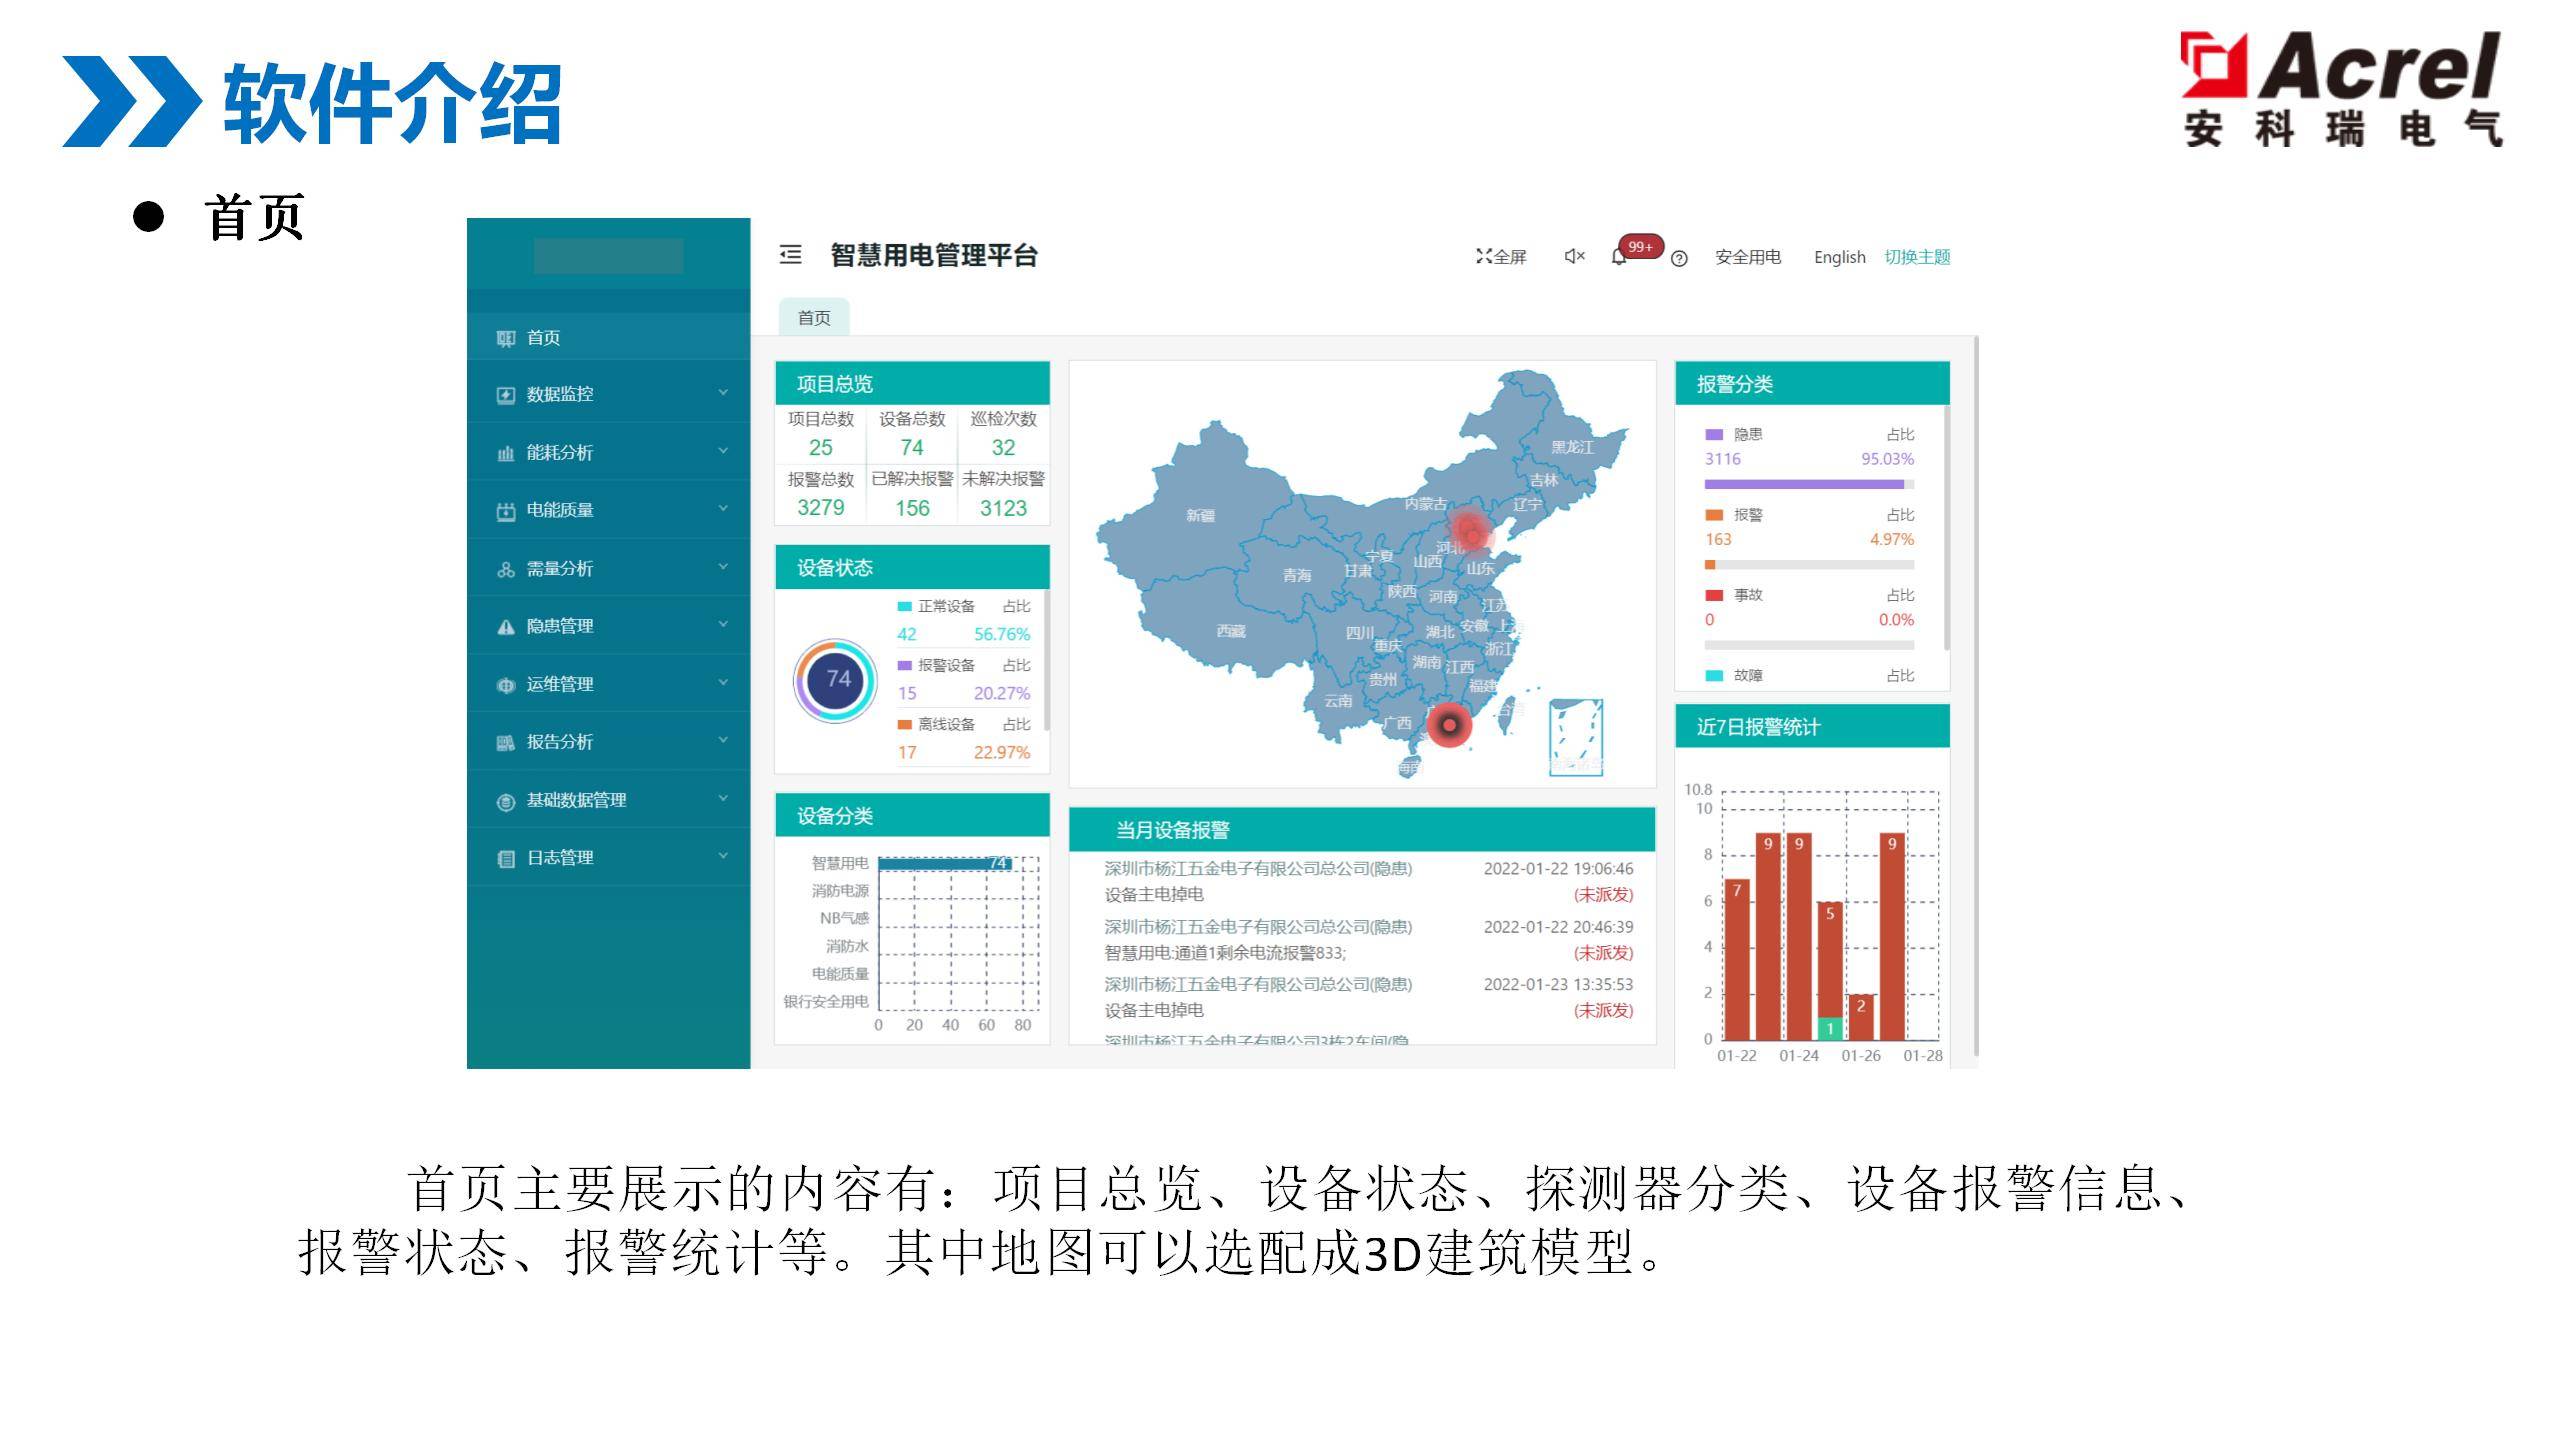Expand the 电能质量 menu chevron
The image size is (2560, 1440).
coord(722,509)
